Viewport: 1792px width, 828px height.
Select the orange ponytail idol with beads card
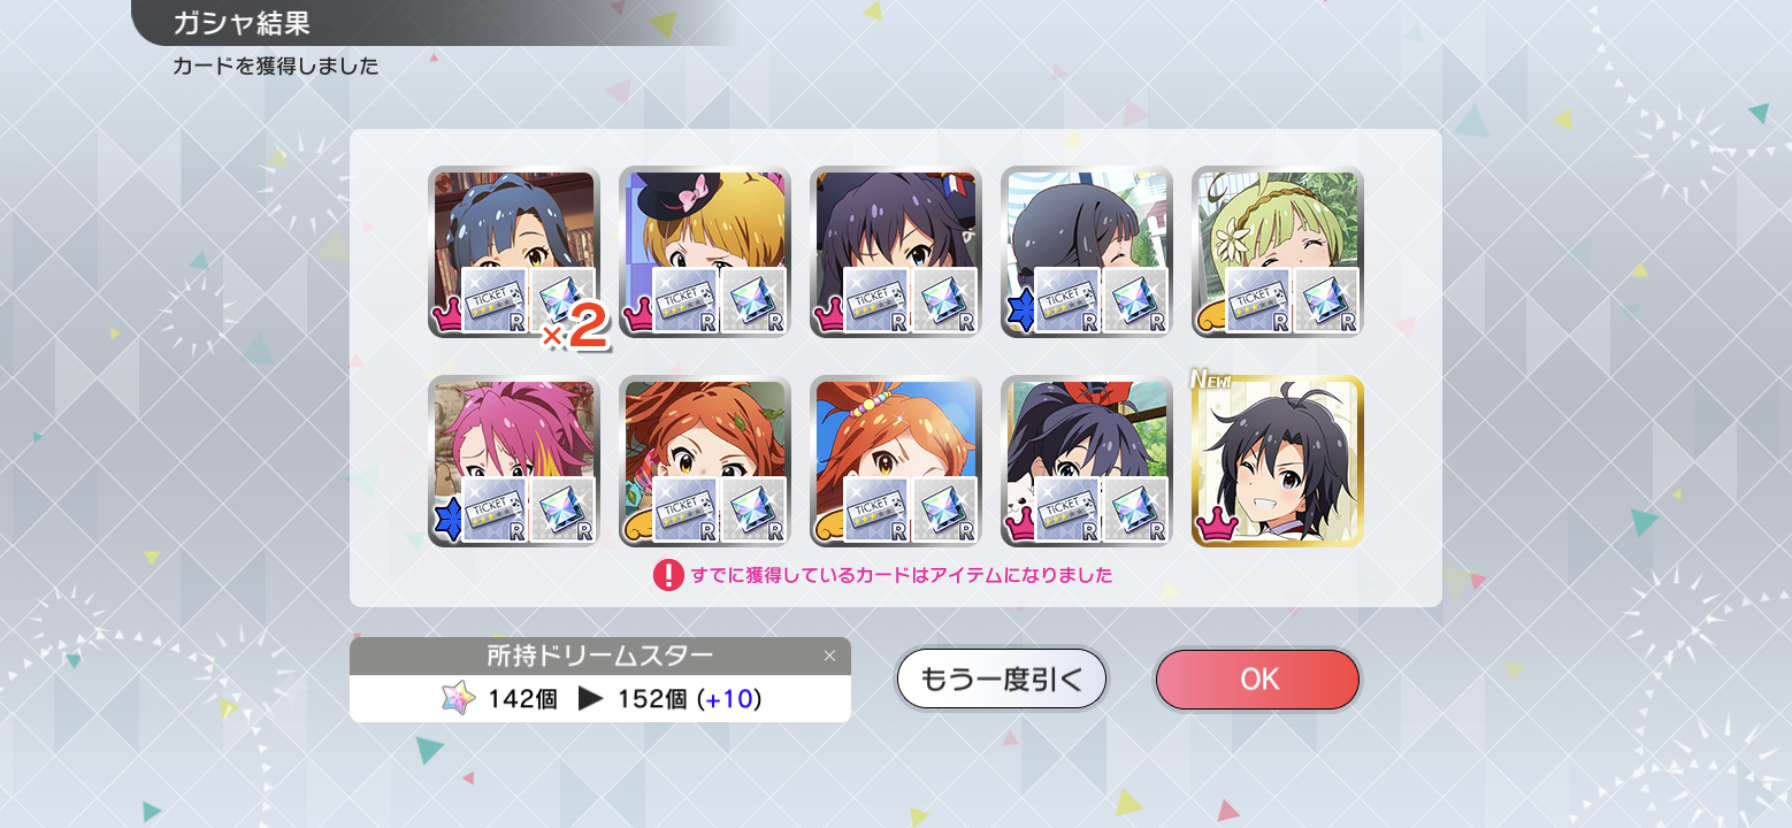896,461
